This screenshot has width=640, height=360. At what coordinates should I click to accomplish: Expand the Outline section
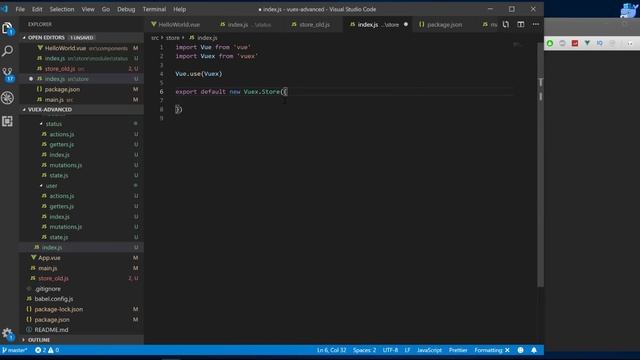[x=24, y=340]
